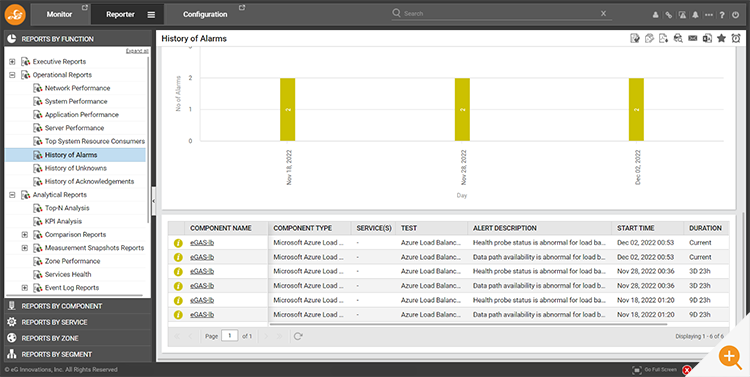Image resolution: width=750 pixels, height=377 pixels.
Task: Open the Reports By Segment section
Action: [x=77, y=355]
